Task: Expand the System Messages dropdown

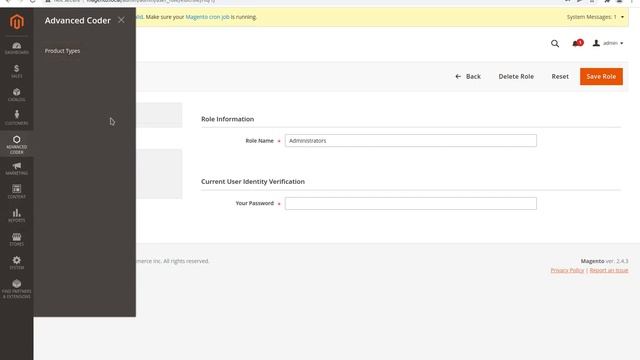Action: (595, 17)
